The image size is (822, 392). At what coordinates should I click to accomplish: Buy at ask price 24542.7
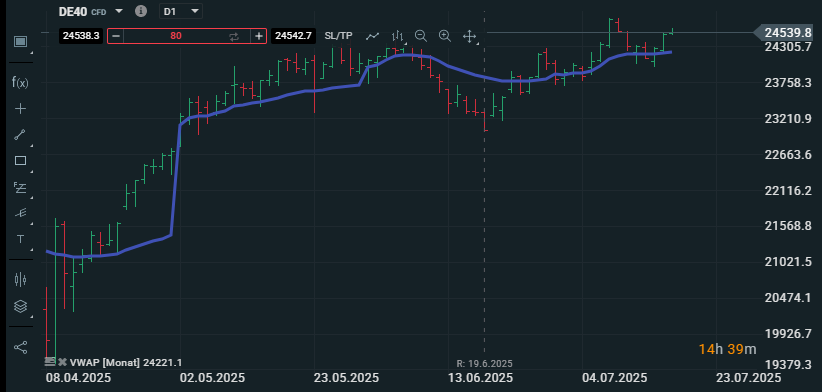point(294,36)
